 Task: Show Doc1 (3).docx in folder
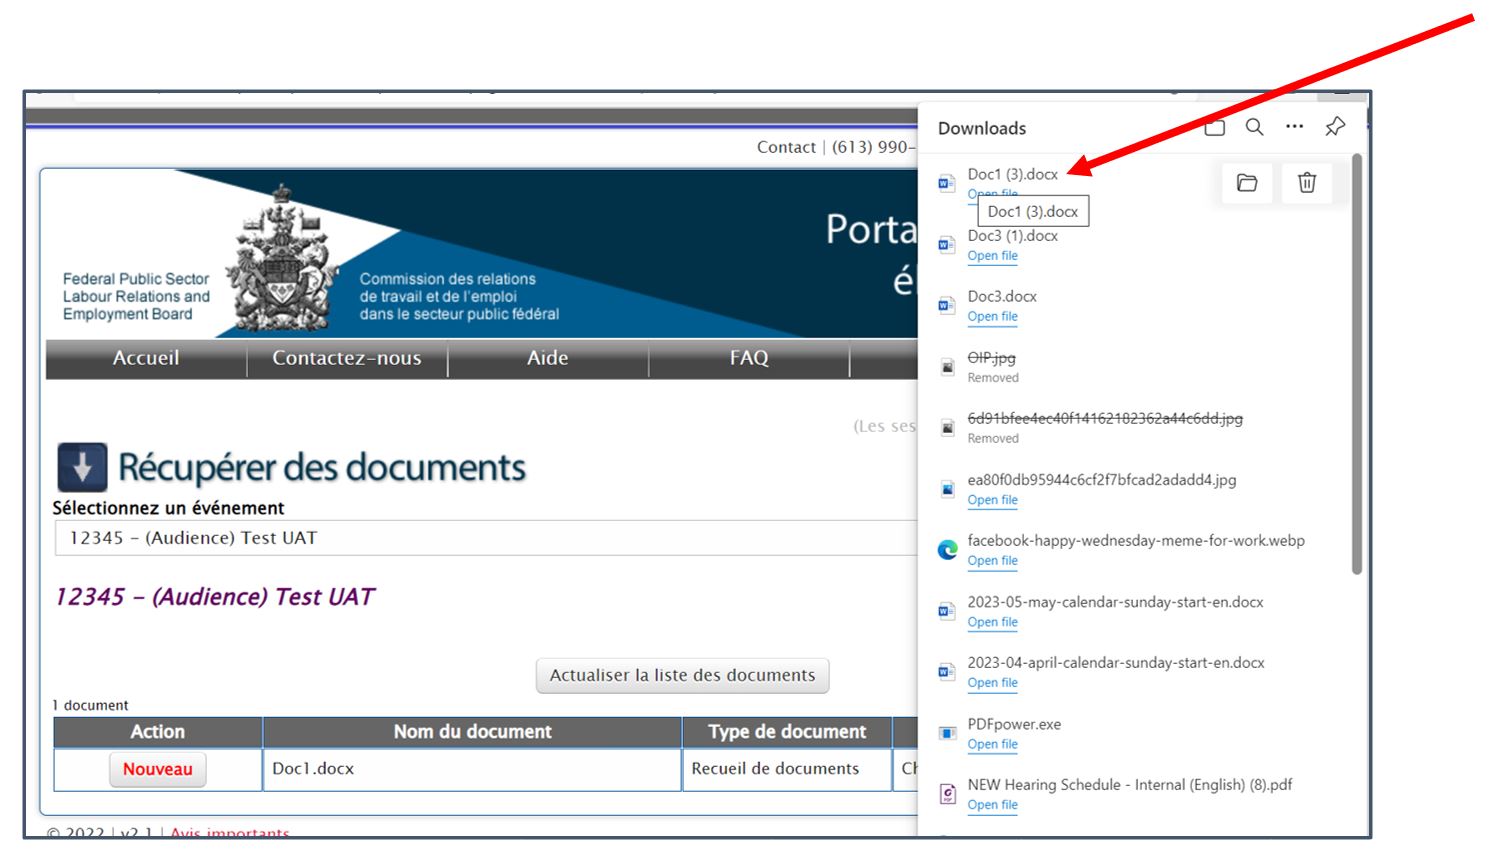pos(1247,183)
